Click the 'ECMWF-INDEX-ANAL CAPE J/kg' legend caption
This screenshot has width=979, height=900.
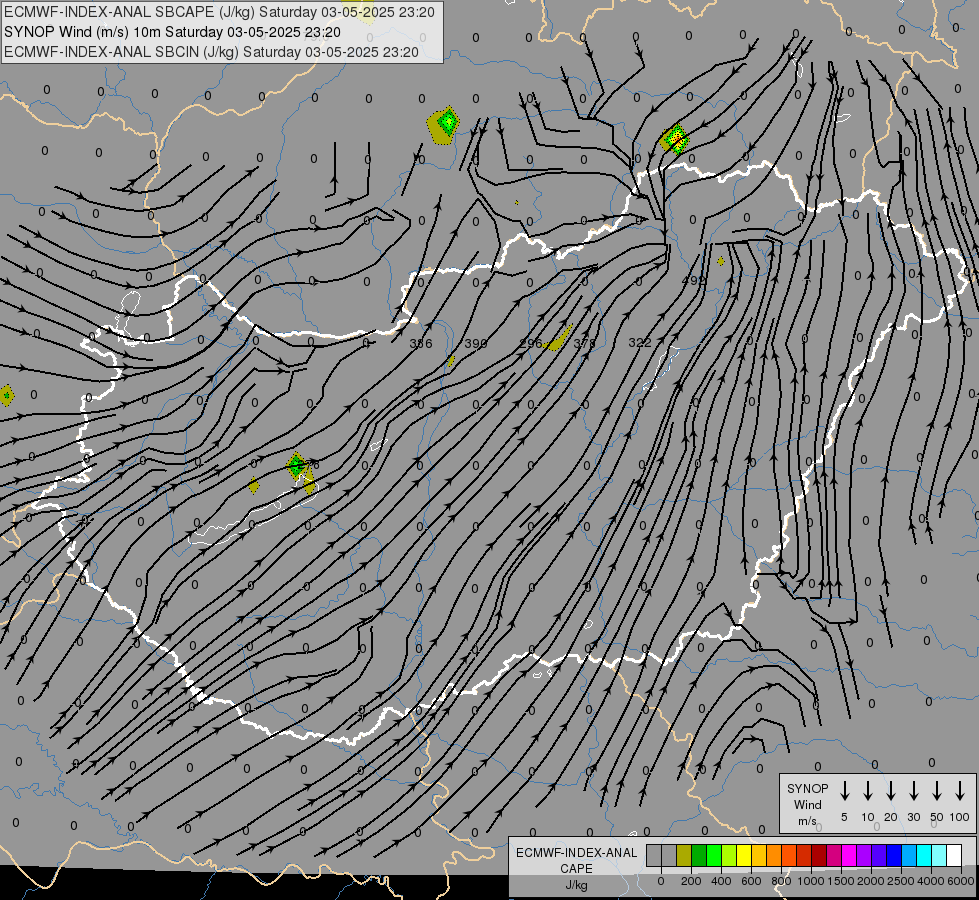point(576,869)
